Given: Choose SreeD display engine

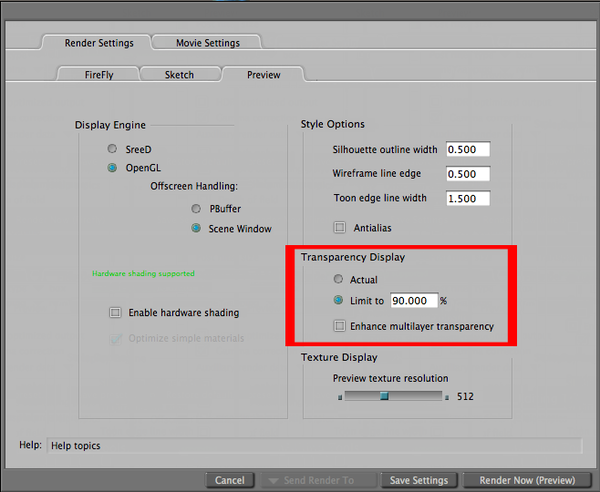Looking at the screenshot, I should click(112, 148).
